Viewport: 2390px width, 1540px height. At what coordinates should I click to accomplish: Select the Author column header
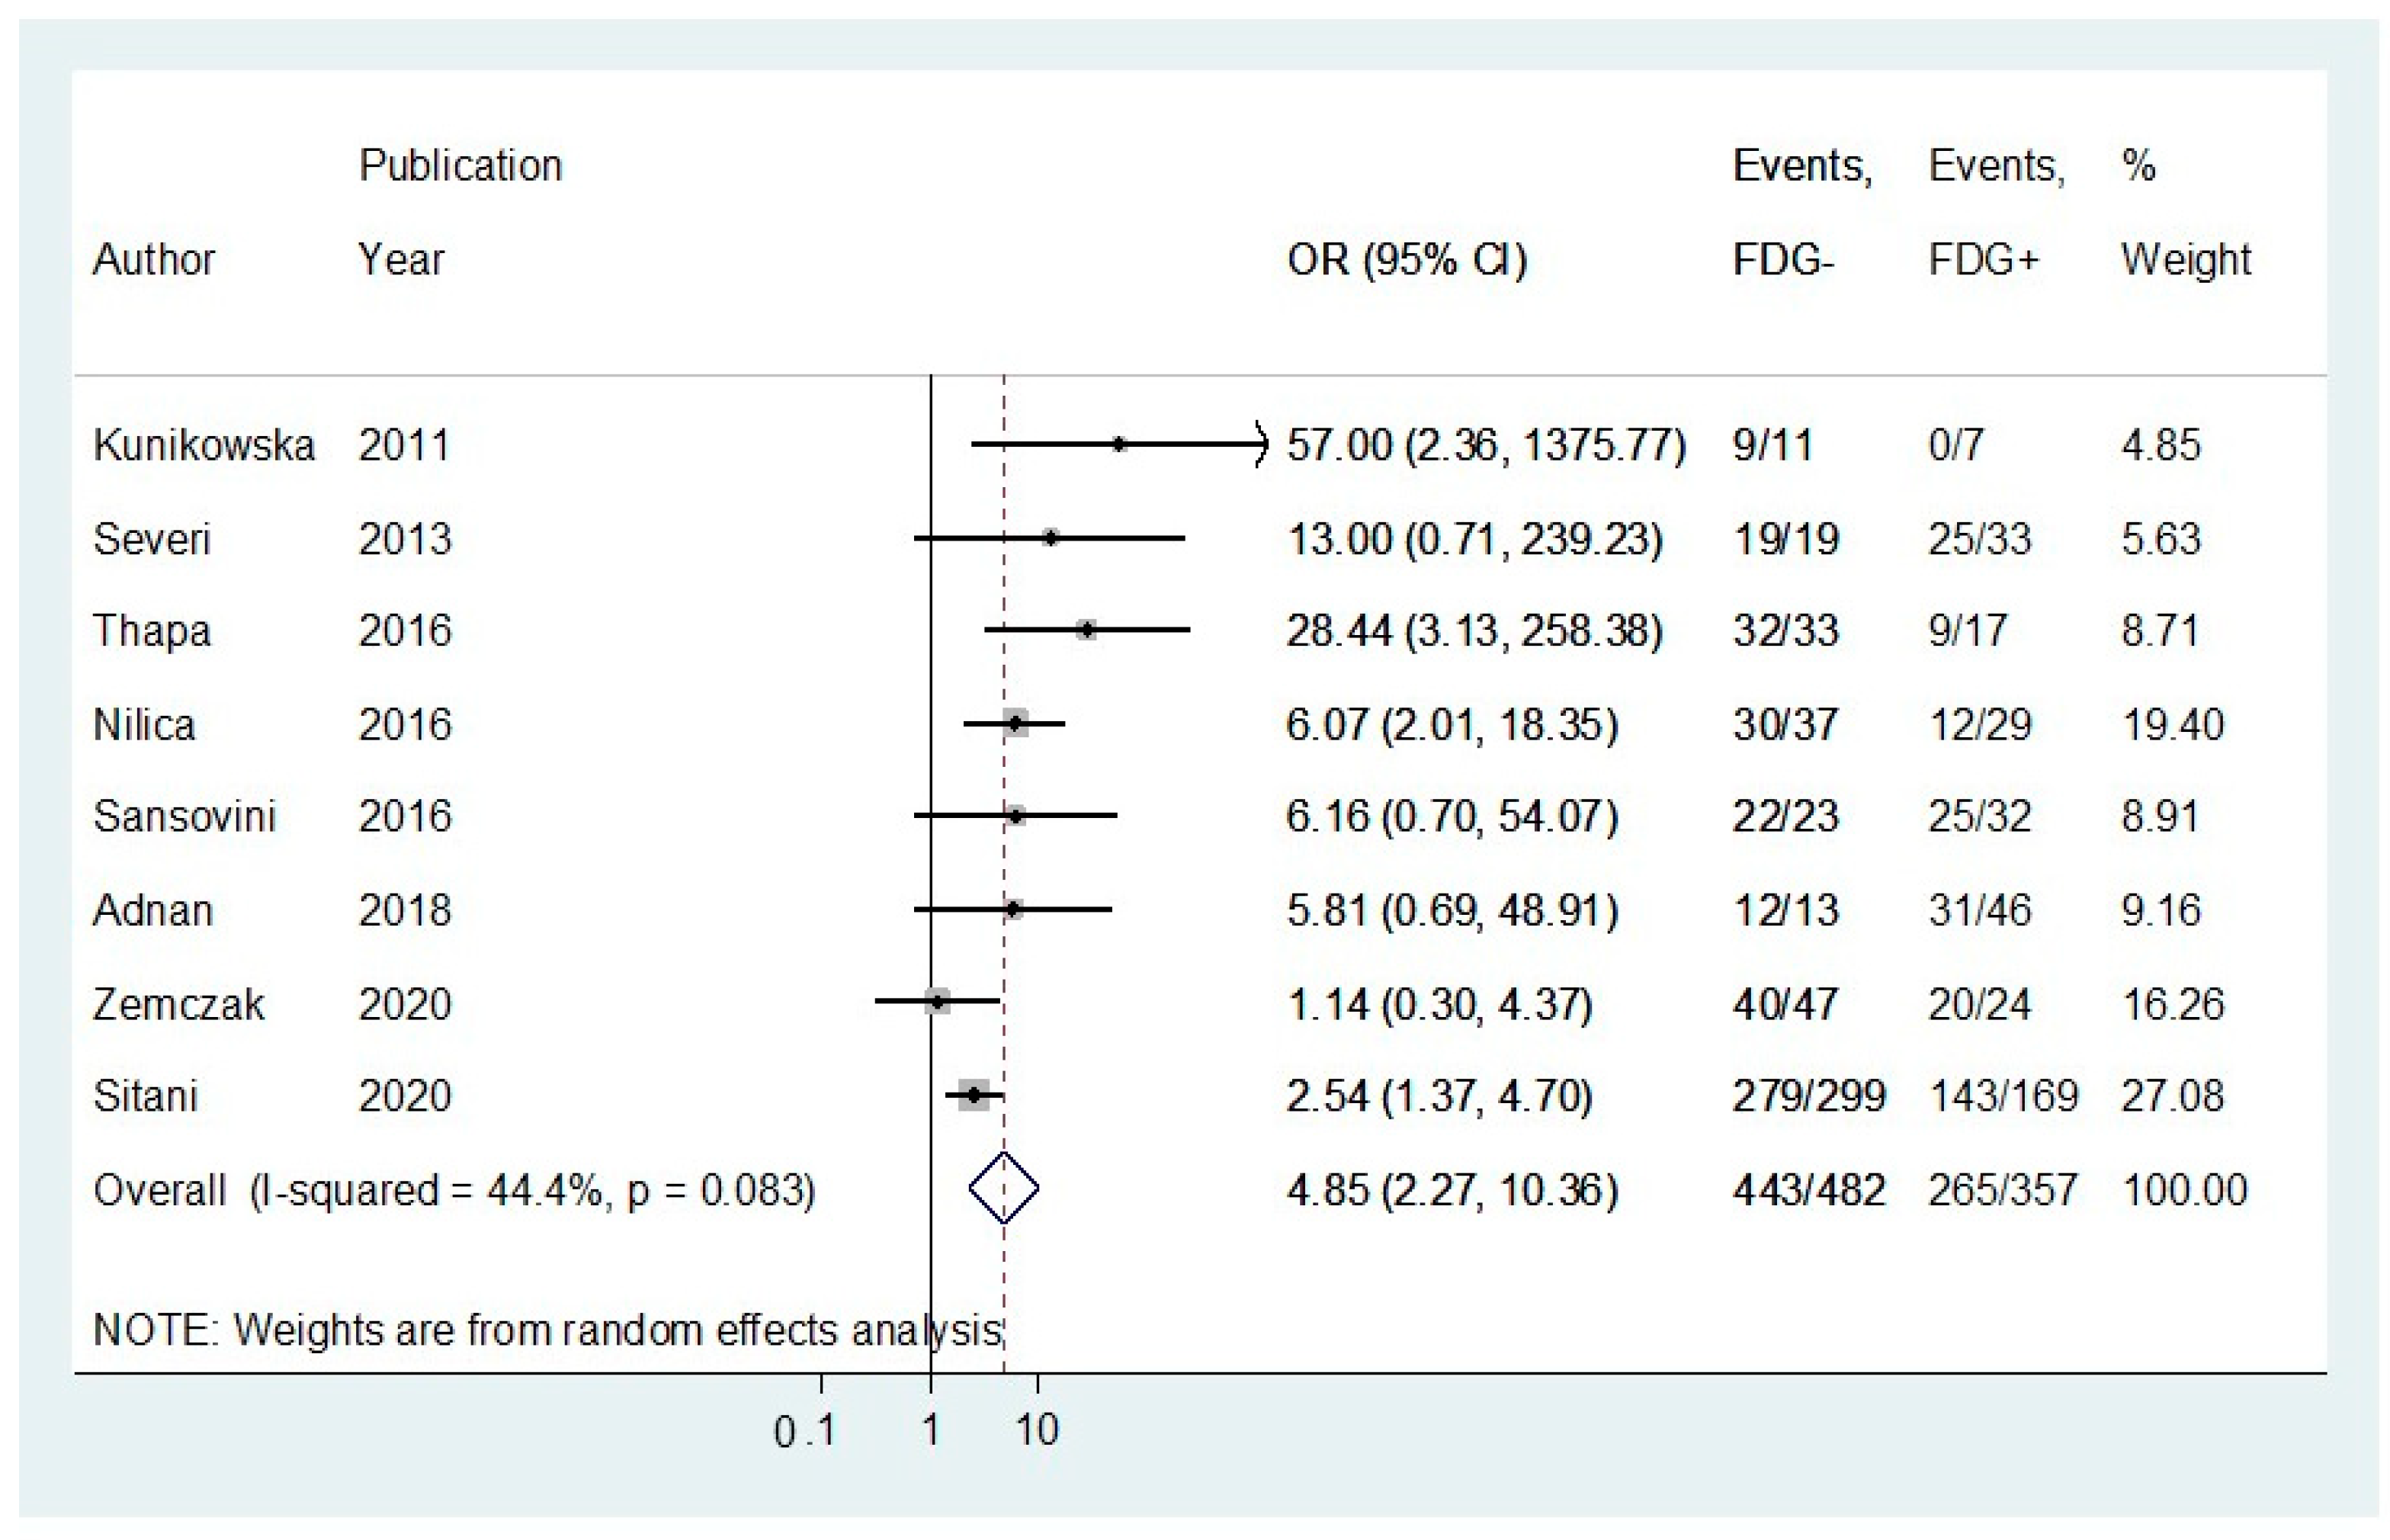(153, 260)
